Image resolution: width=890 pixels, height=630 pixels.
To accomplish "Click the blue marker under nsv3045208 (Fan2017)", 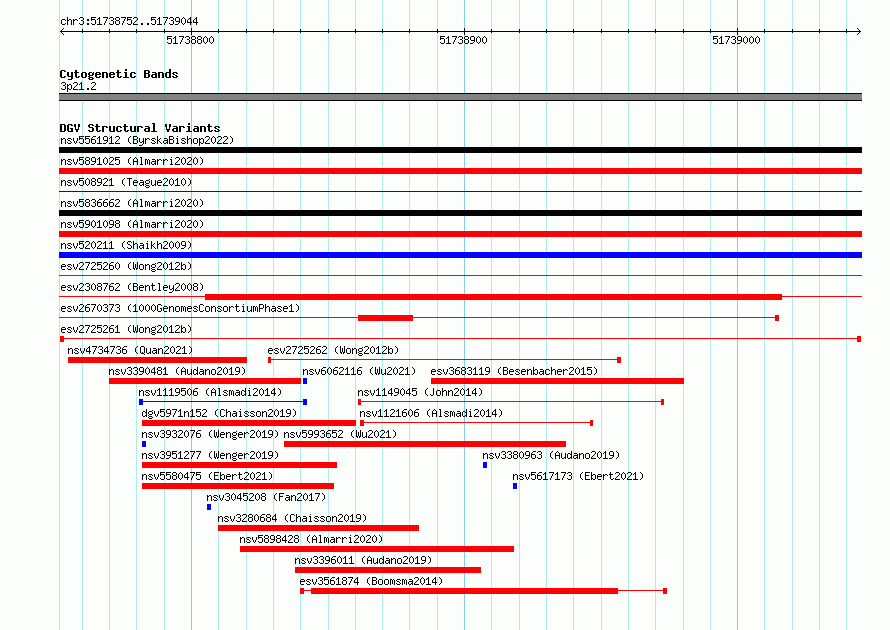I will click(x=209, y=507).
